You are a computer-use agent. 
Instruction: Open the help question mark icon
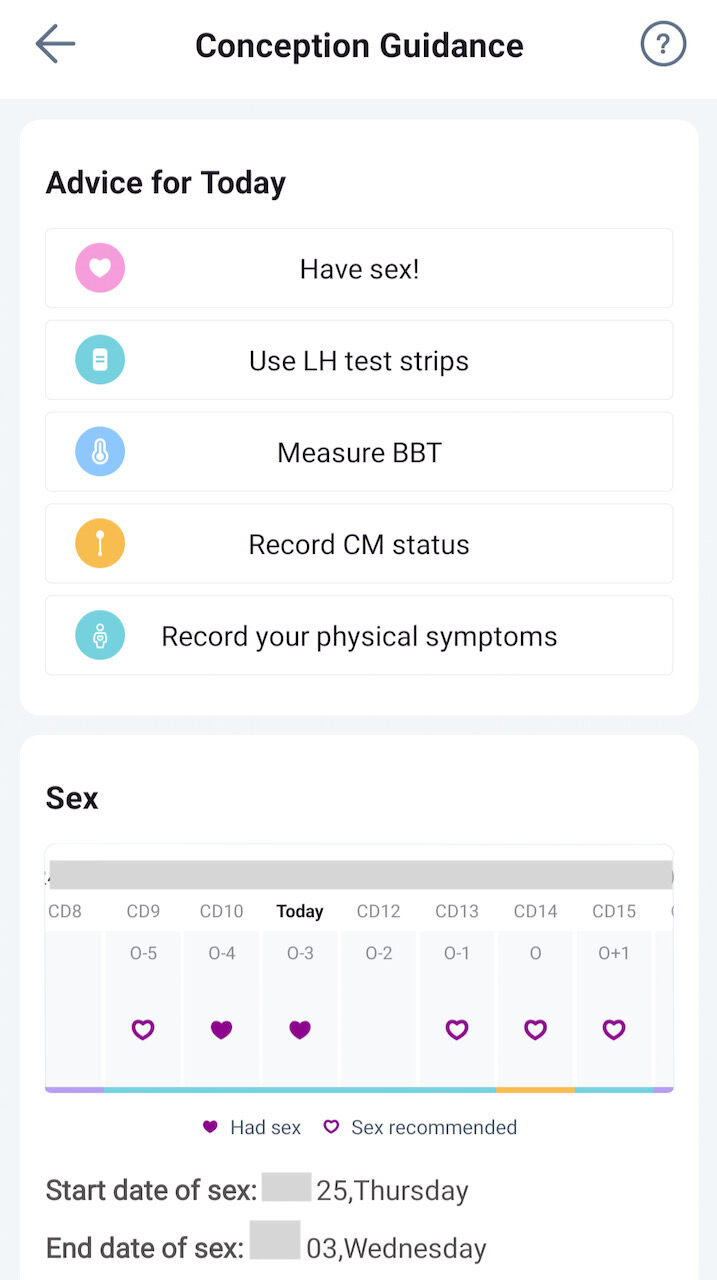tap(663, 45)
